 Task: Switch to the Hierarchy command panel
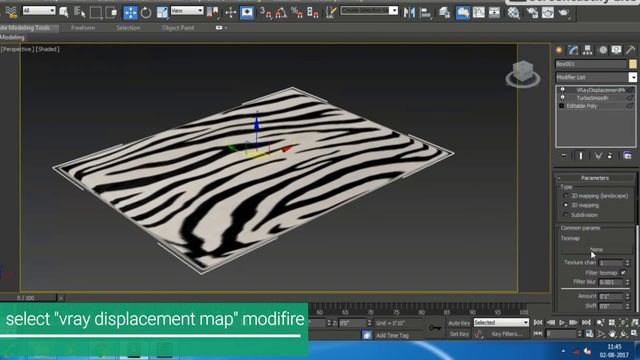(x=587, y=50)
